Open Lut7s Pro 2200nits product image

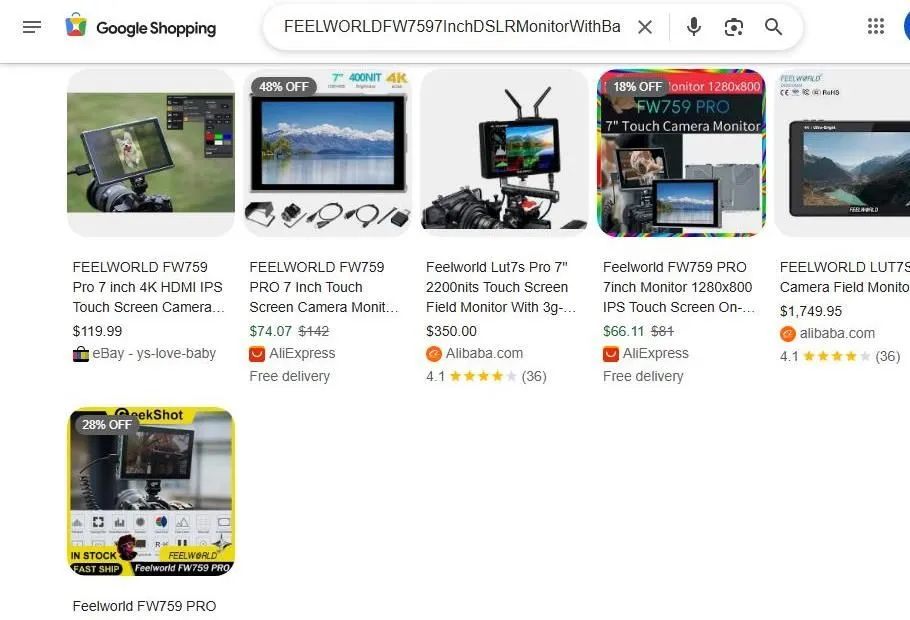pos(504,153)
